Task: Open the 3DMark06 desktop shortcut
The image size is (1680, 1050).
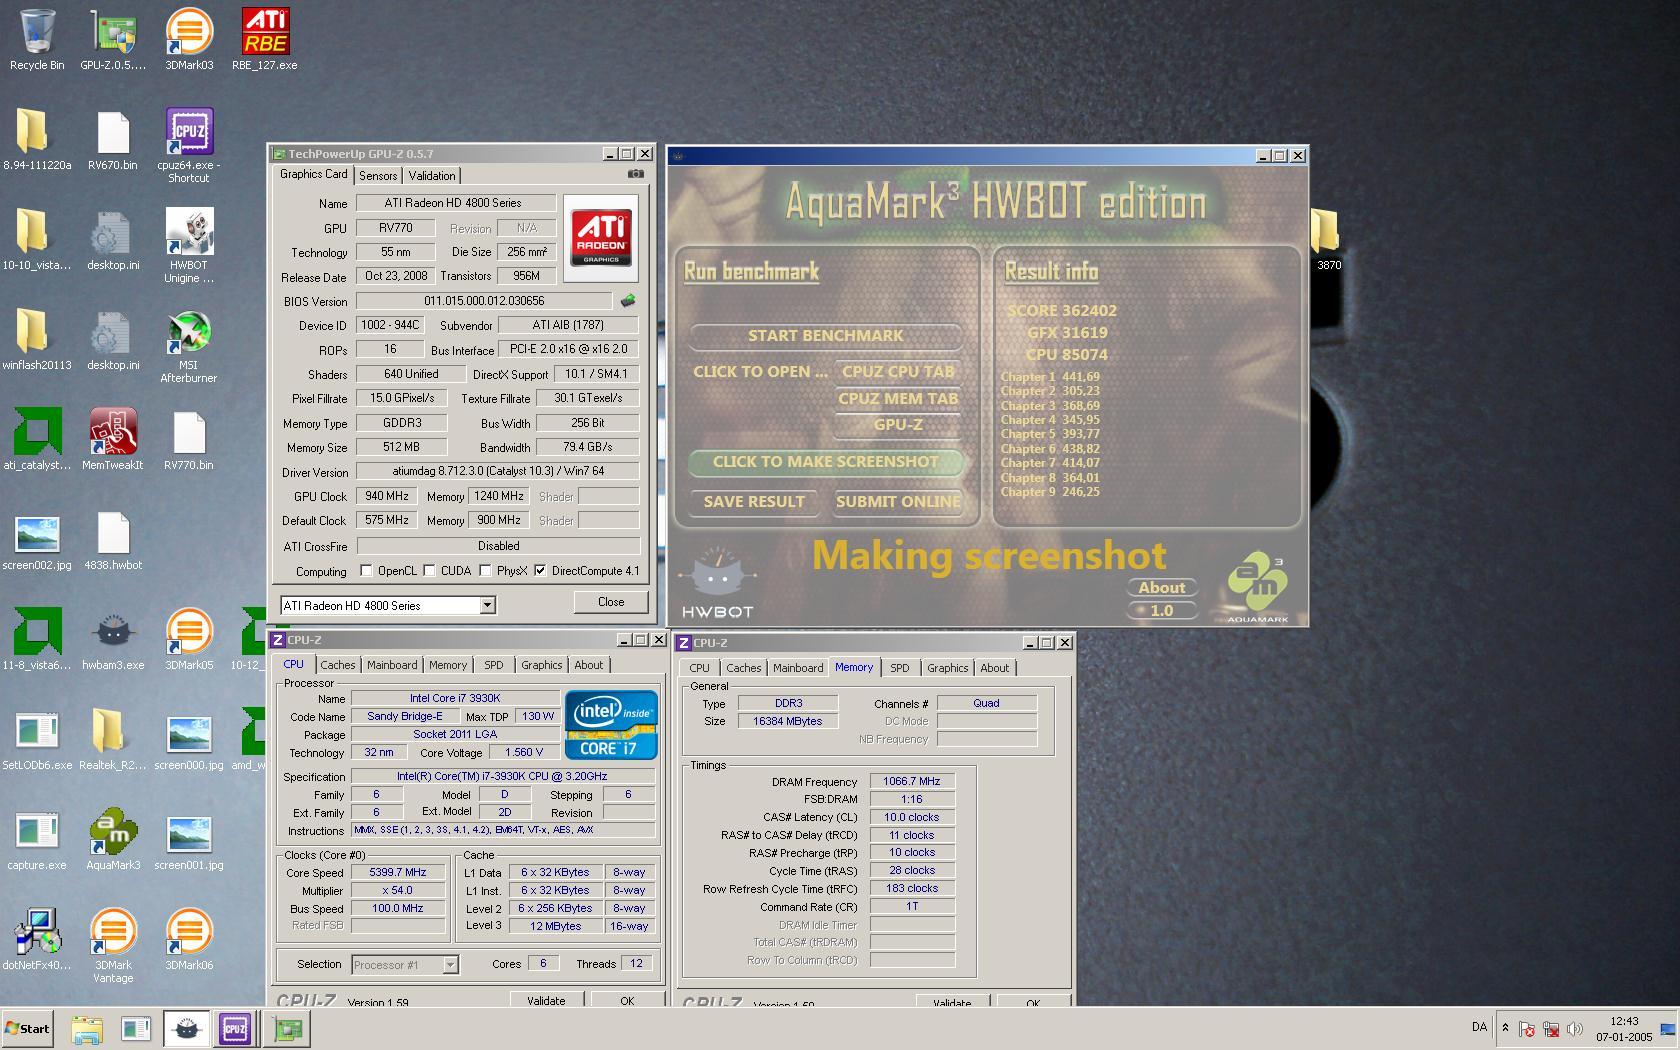Action: click(x=189, y=940)
